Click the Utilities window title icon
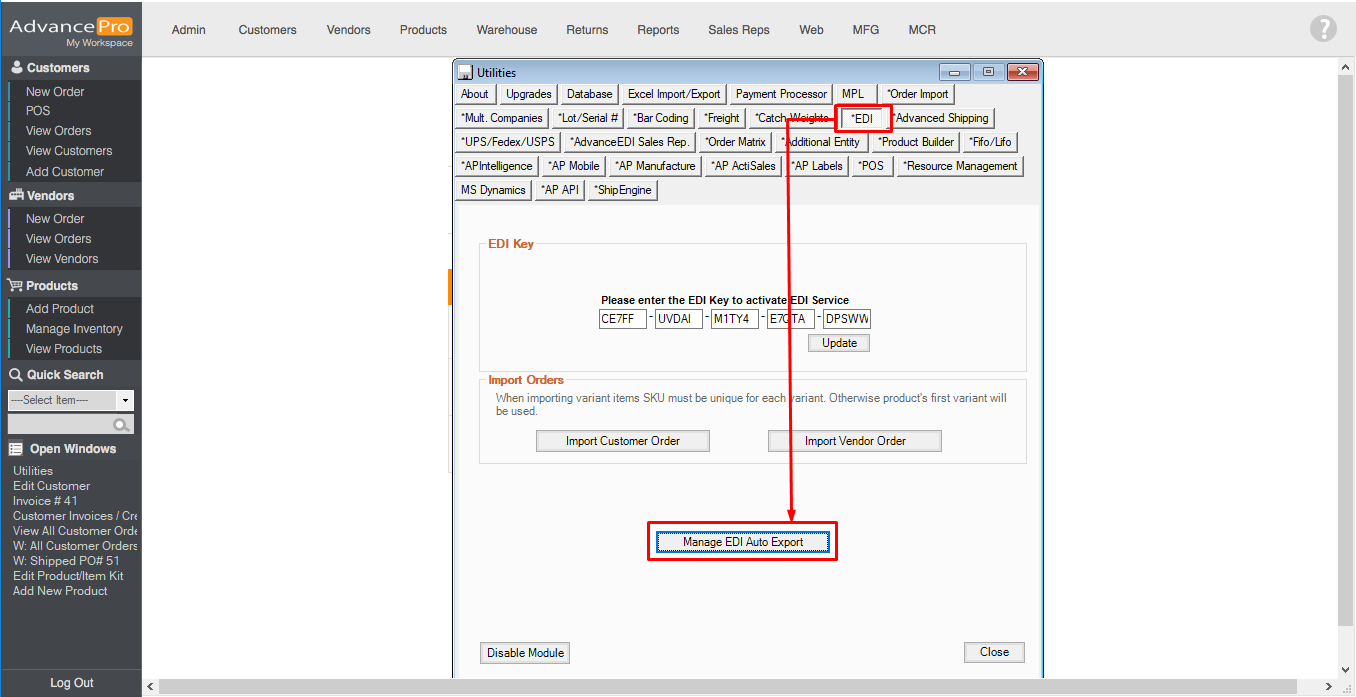The height and width of the screenshot is (697, 1356). (x=464, y=73)
